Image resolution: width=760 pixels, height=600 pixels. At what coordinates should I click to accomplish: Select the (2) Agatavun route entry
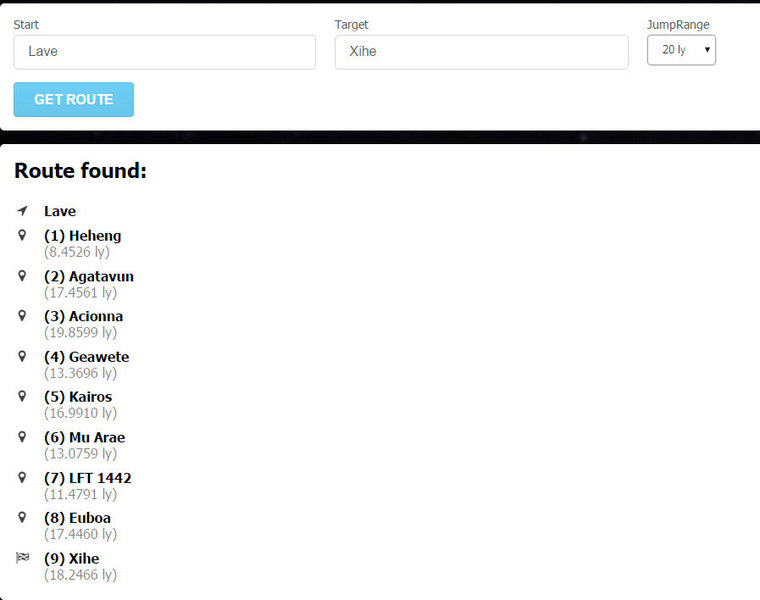click(x=89, y=277)
